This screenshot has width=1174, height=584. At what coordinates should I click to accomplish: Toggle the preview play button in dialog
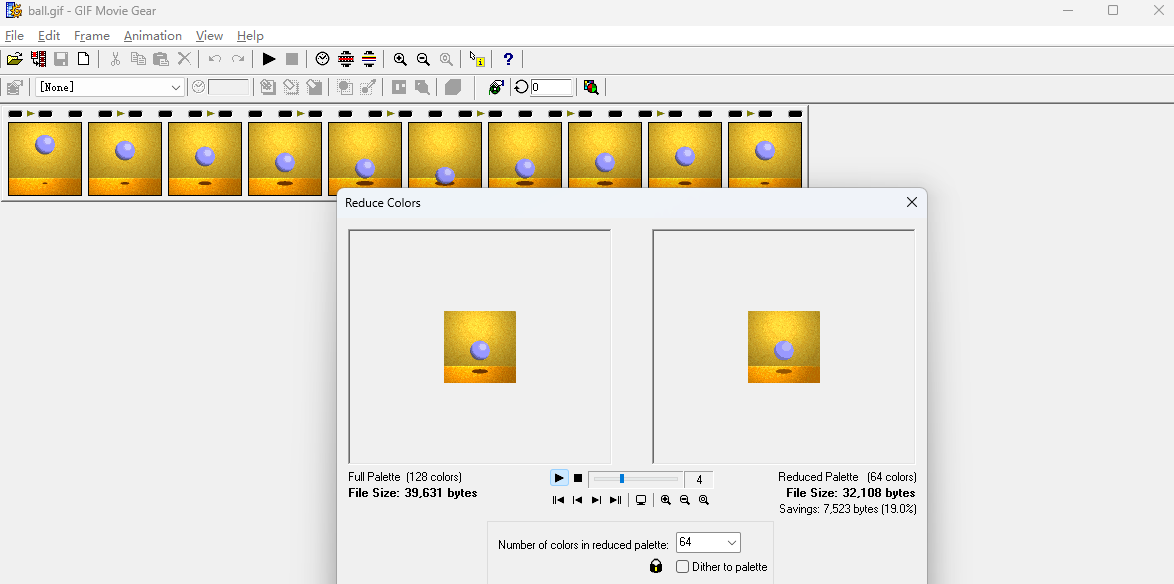pyautogui.click(x=559, y=478)
